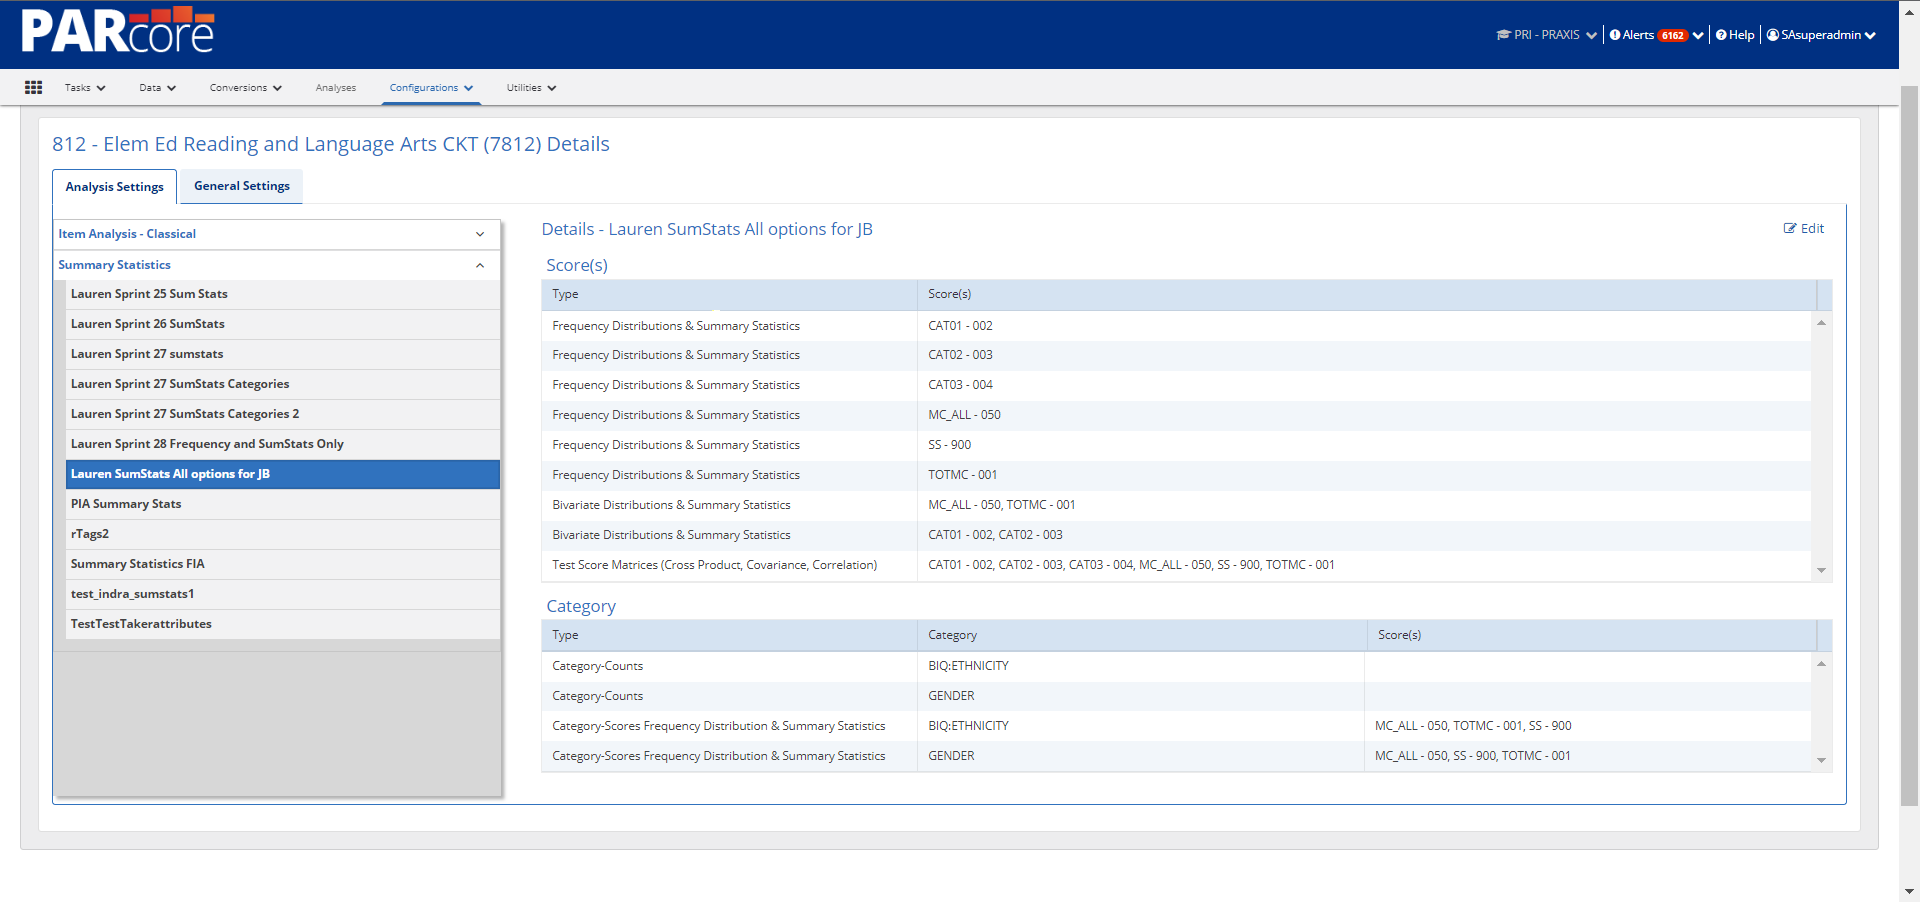Switch to the General Settings tab

coord(242,186)
